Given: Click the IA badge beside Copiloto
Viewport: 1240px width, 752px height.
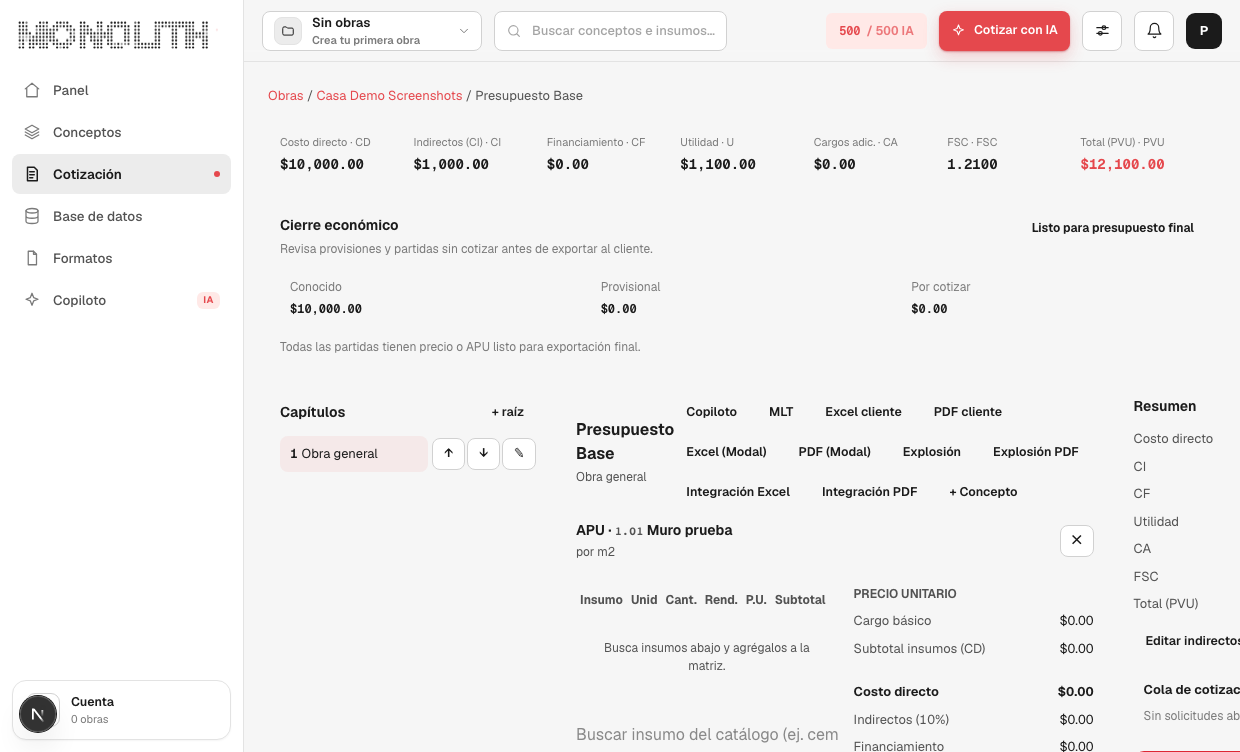Looking at the screenshot, I should pos(208,300).
